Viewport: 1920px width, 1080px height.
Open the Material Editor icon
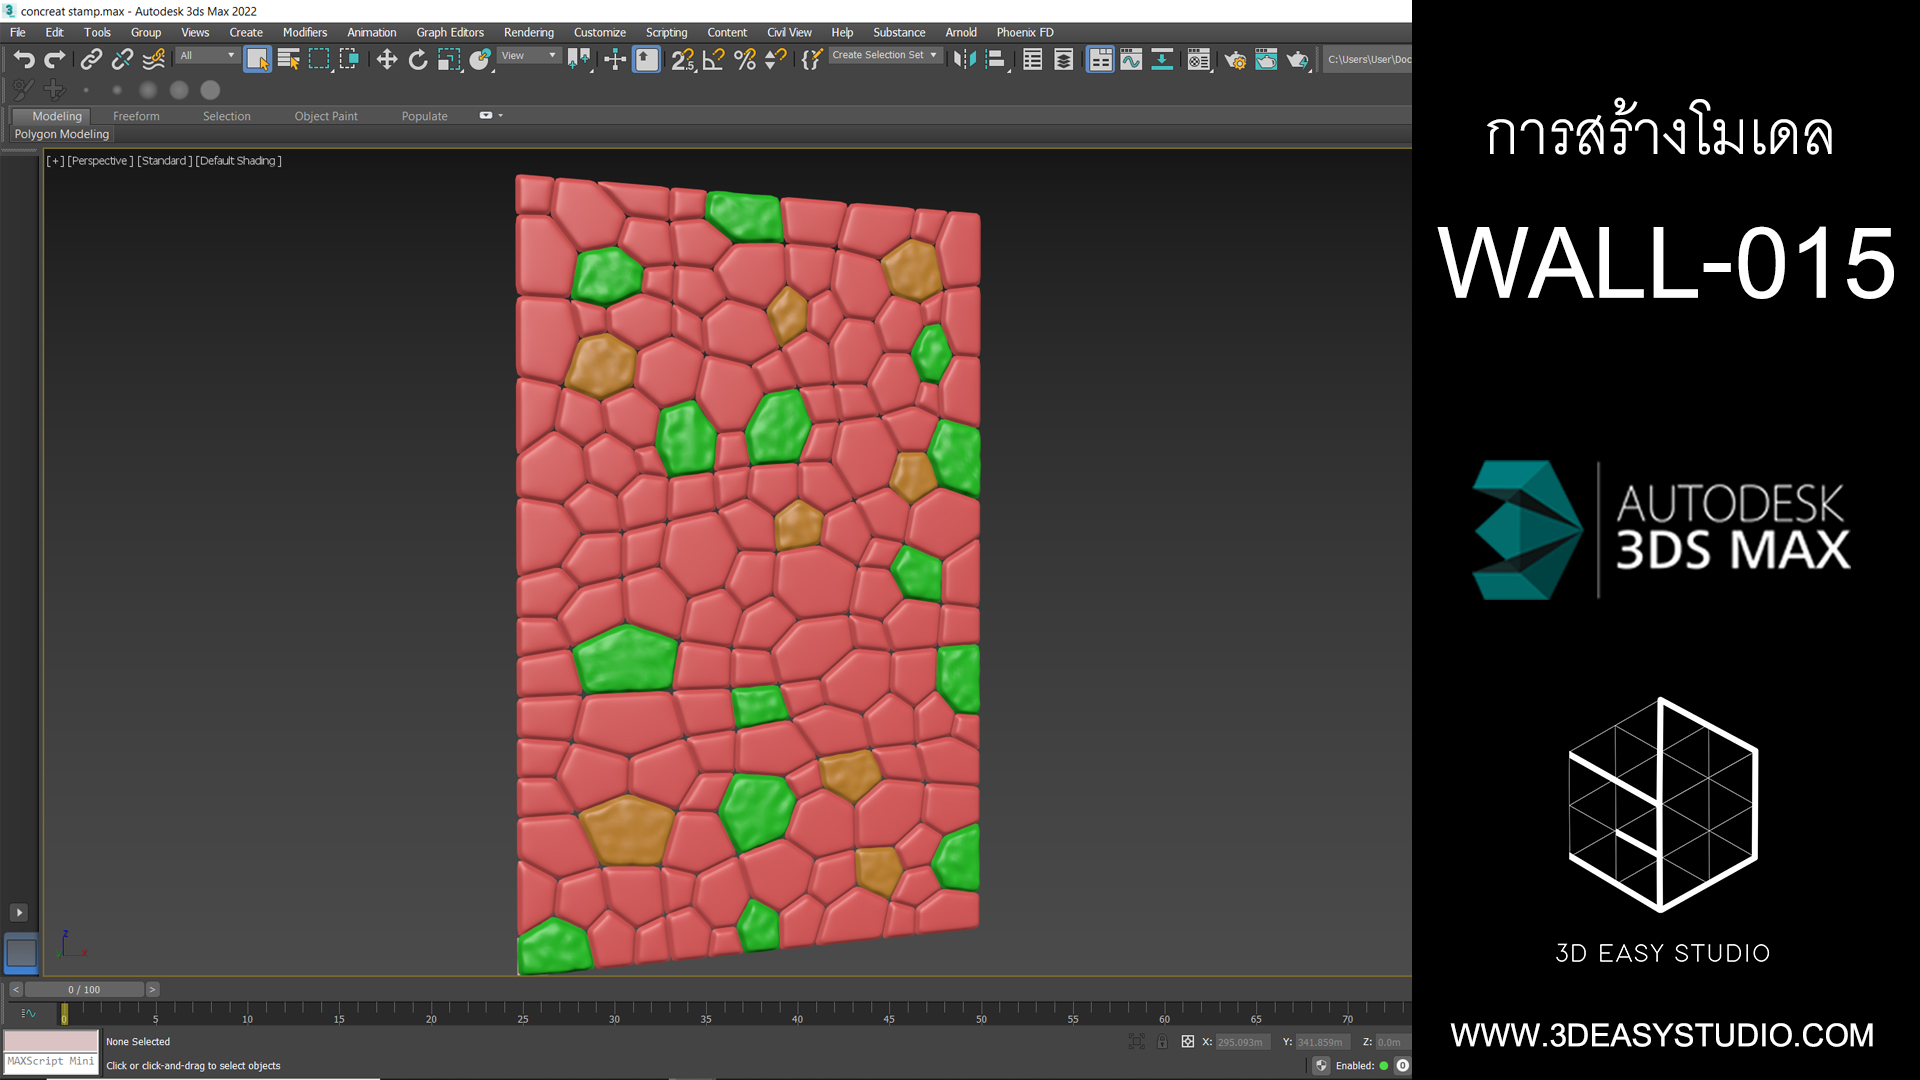pos(1198,60)
